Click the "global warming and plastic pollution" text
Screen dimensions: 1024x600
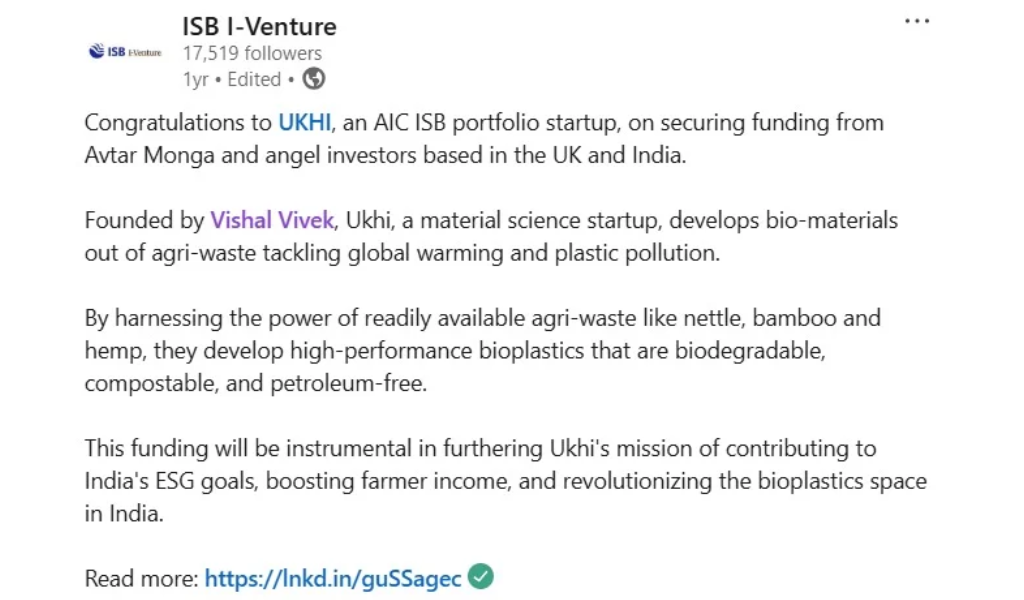pos(533,253)
